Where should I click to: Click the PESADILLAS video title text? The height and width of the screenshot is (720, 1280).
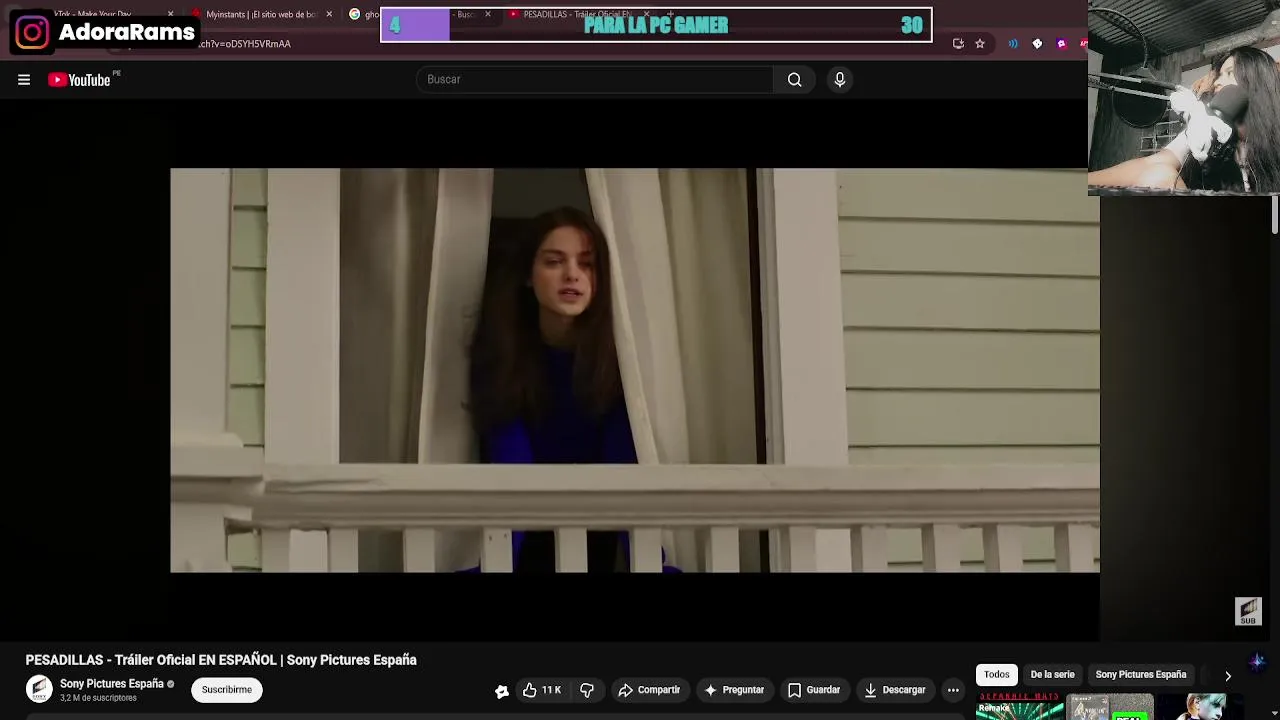click(221, 660)
